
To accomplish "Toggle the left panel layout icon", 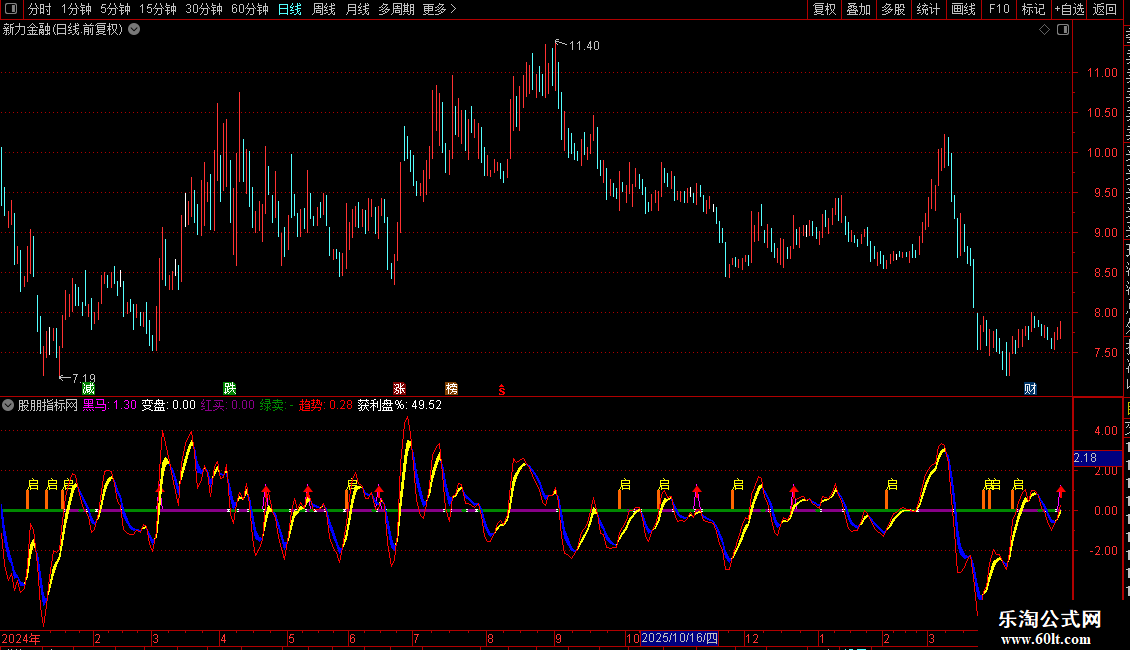I will point(11,9).
